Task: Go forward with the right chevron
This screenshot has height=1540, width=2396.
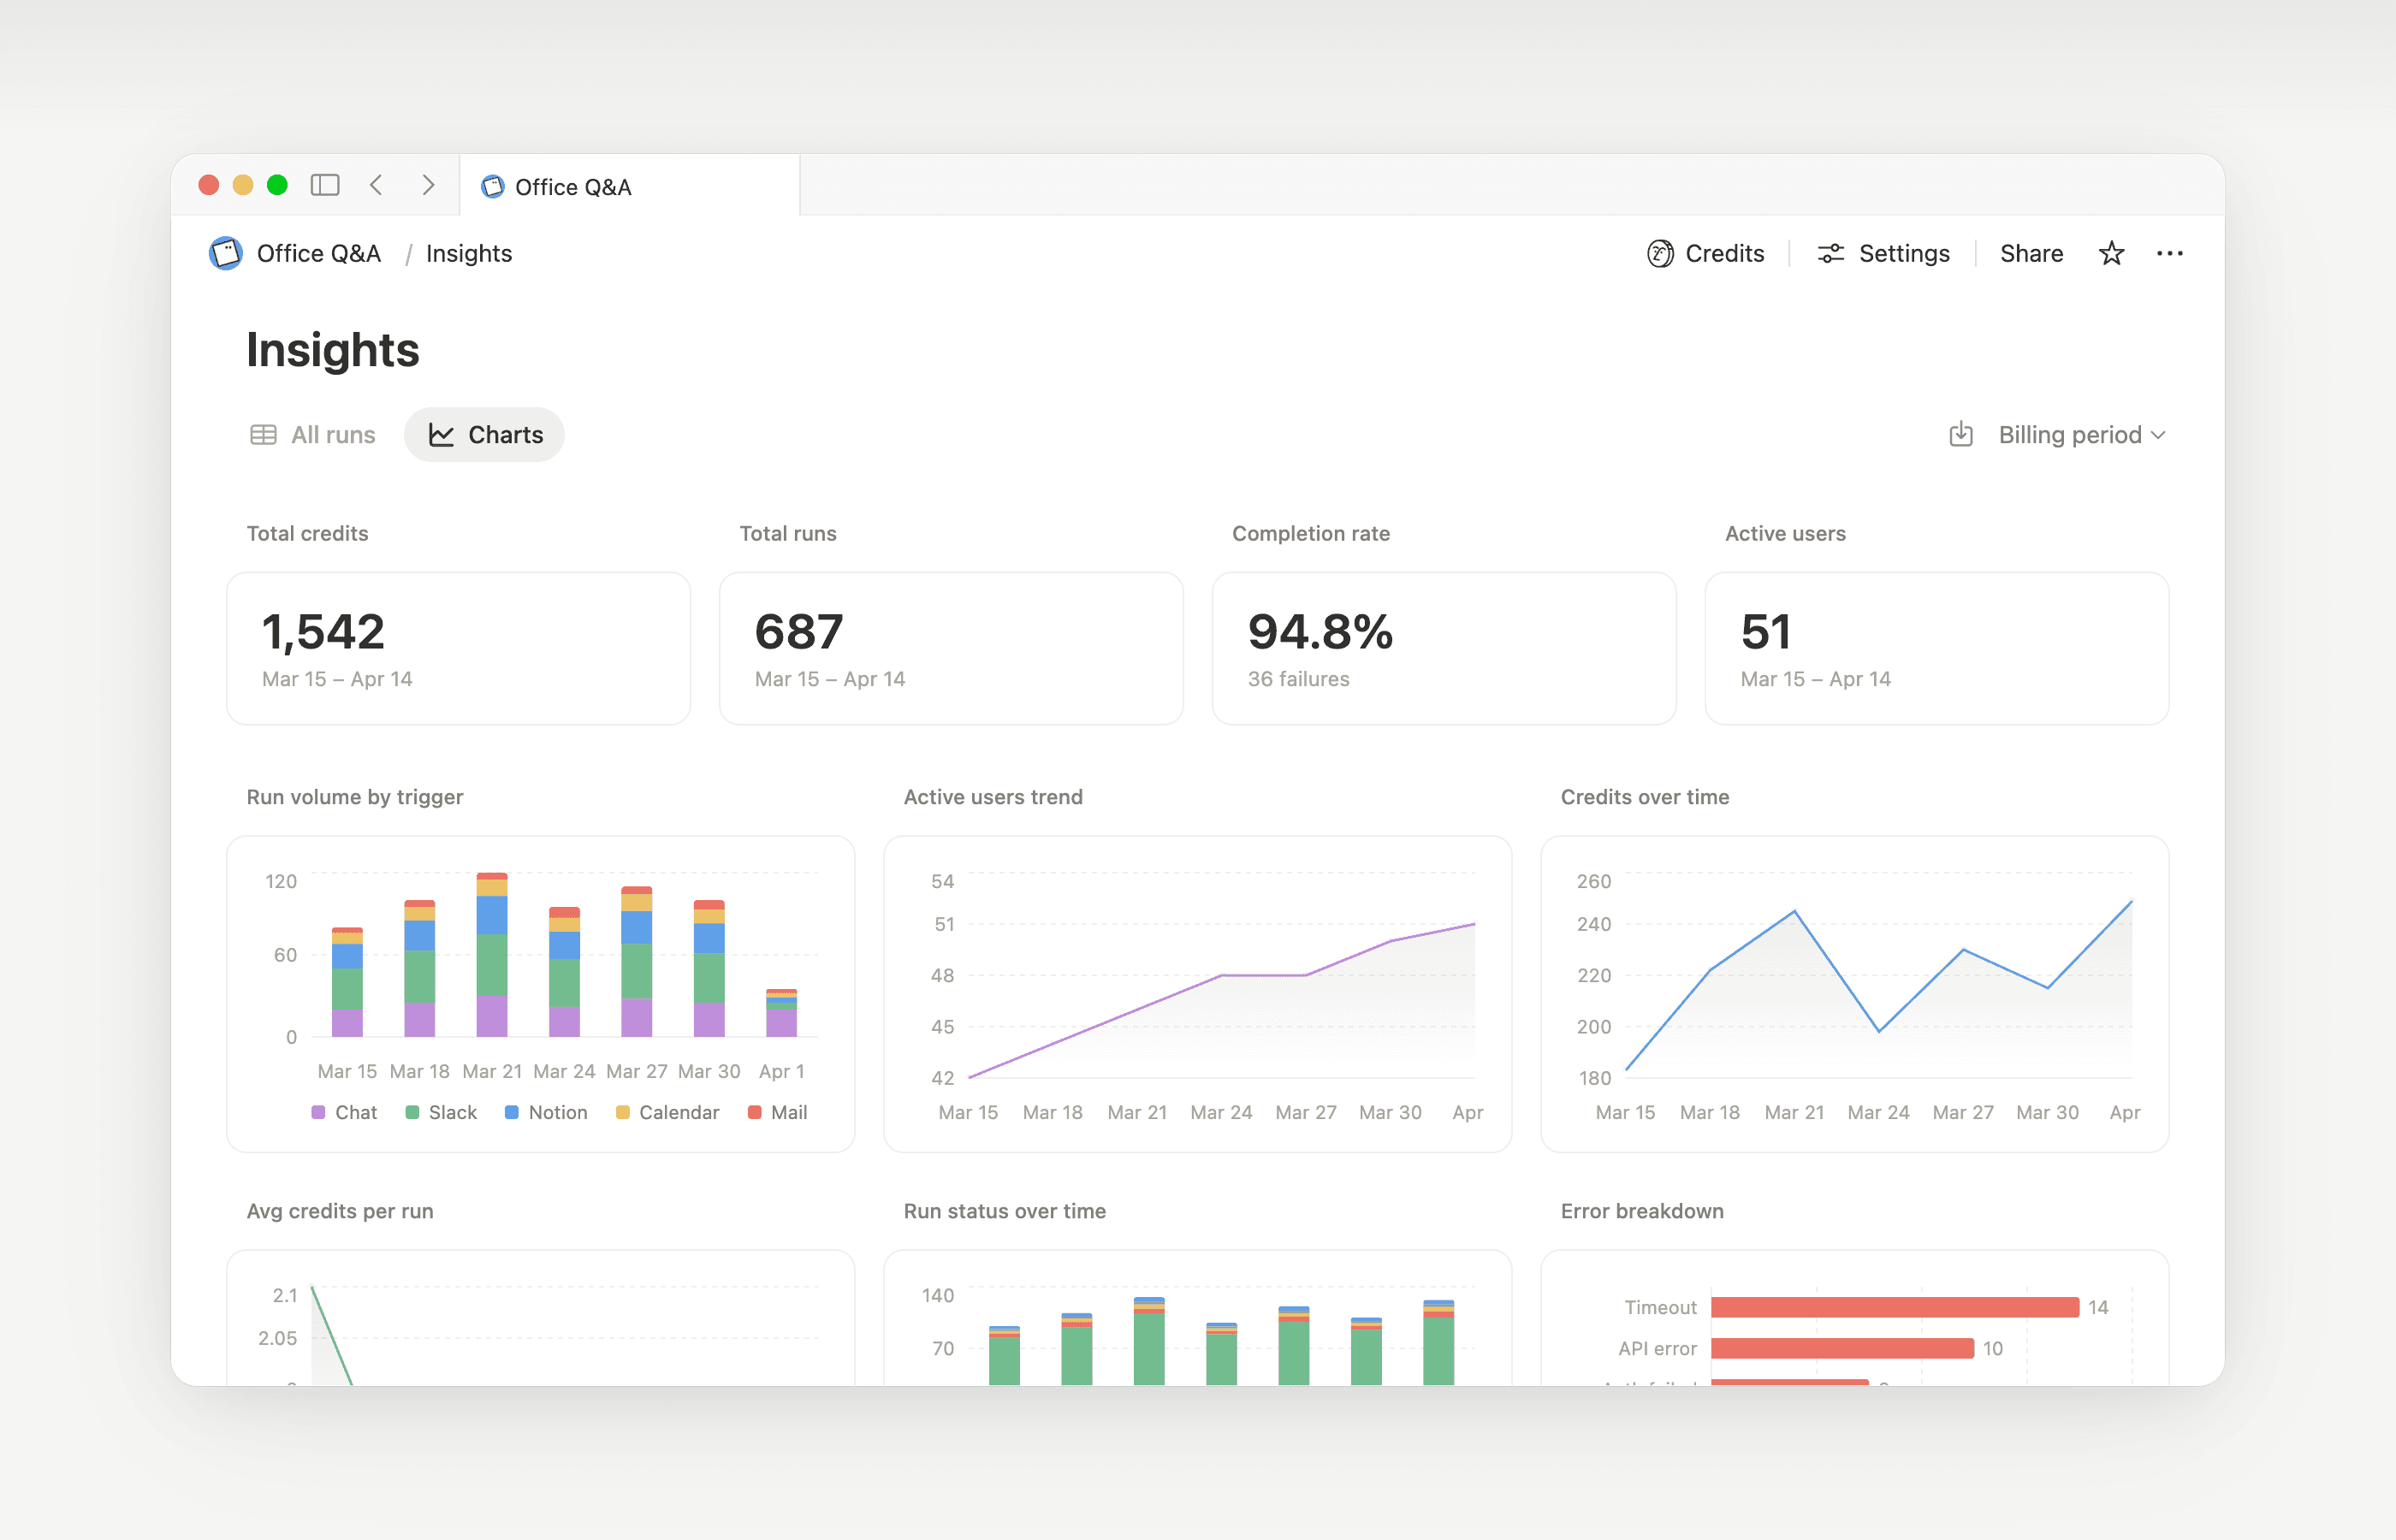Action: 428,185
